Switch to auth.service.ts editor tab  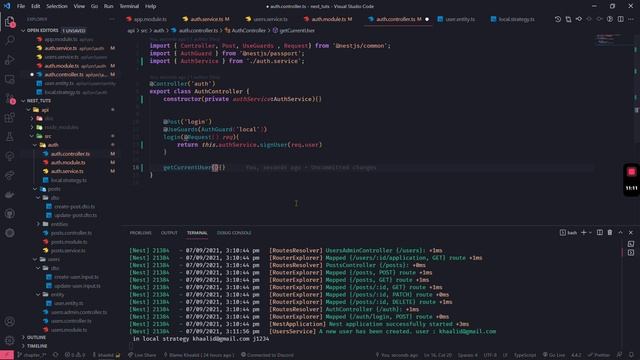[x=206, y=19]
